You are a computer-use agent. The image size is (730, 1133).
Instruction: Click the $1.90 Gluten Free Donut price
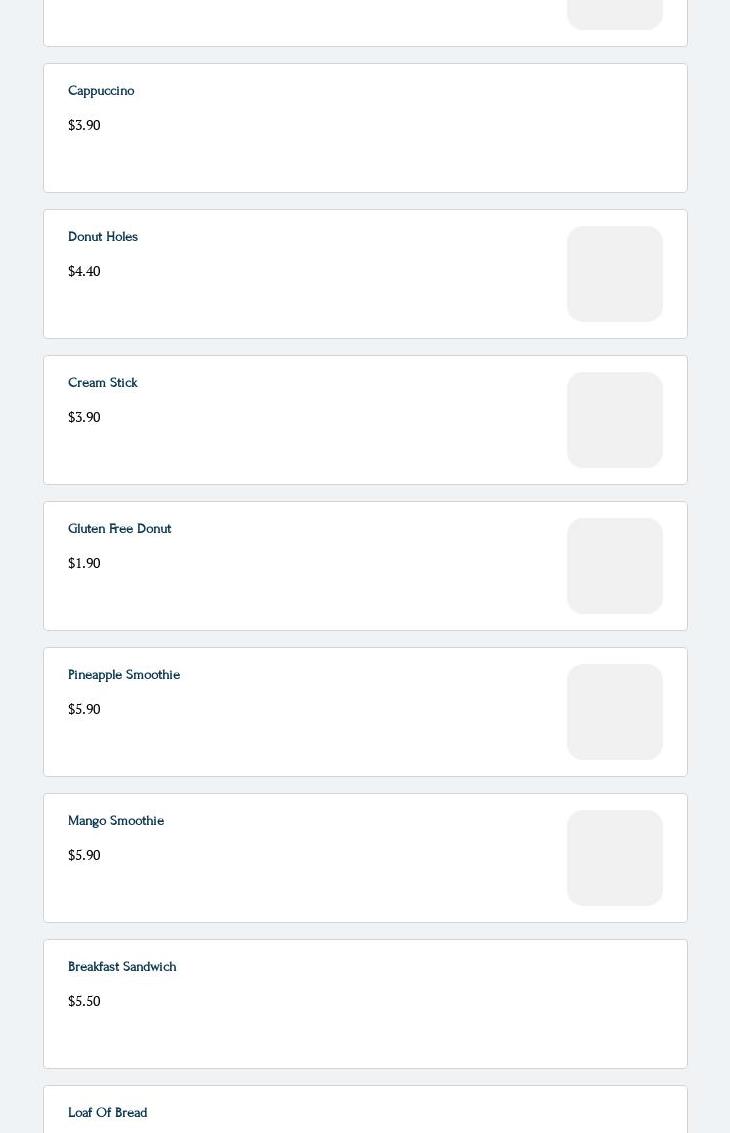tap(84, 564)
